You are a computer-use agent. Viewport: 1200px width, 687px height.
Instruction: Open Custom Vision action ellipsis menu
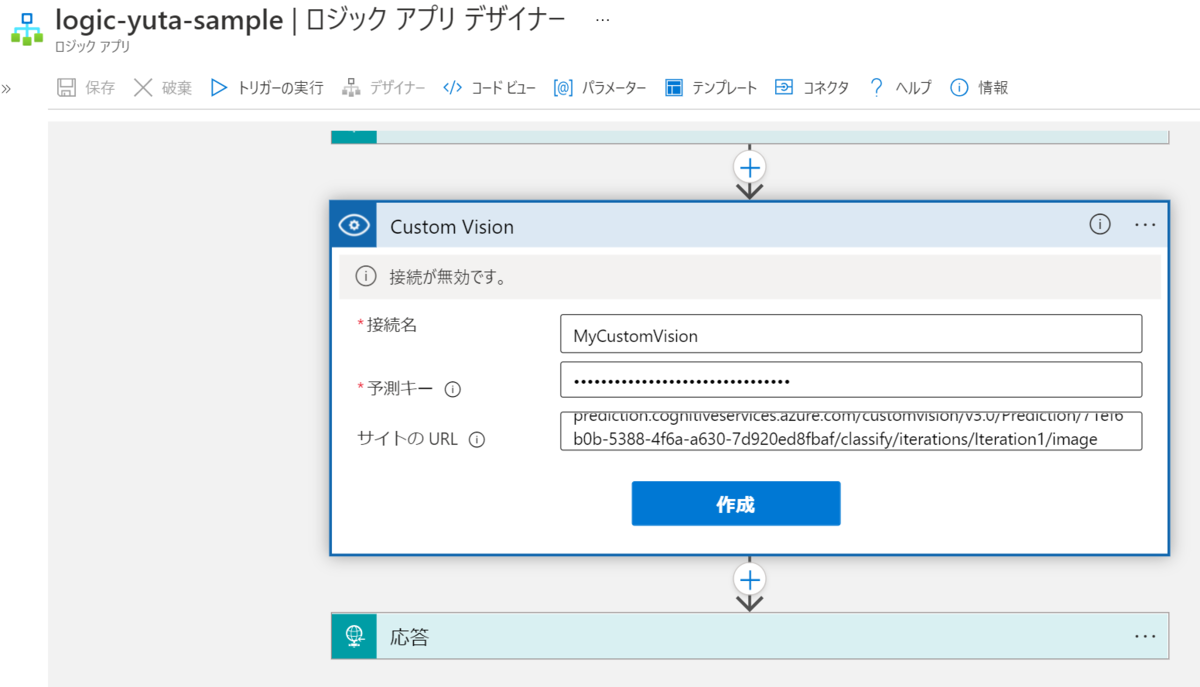[1145, 226]
